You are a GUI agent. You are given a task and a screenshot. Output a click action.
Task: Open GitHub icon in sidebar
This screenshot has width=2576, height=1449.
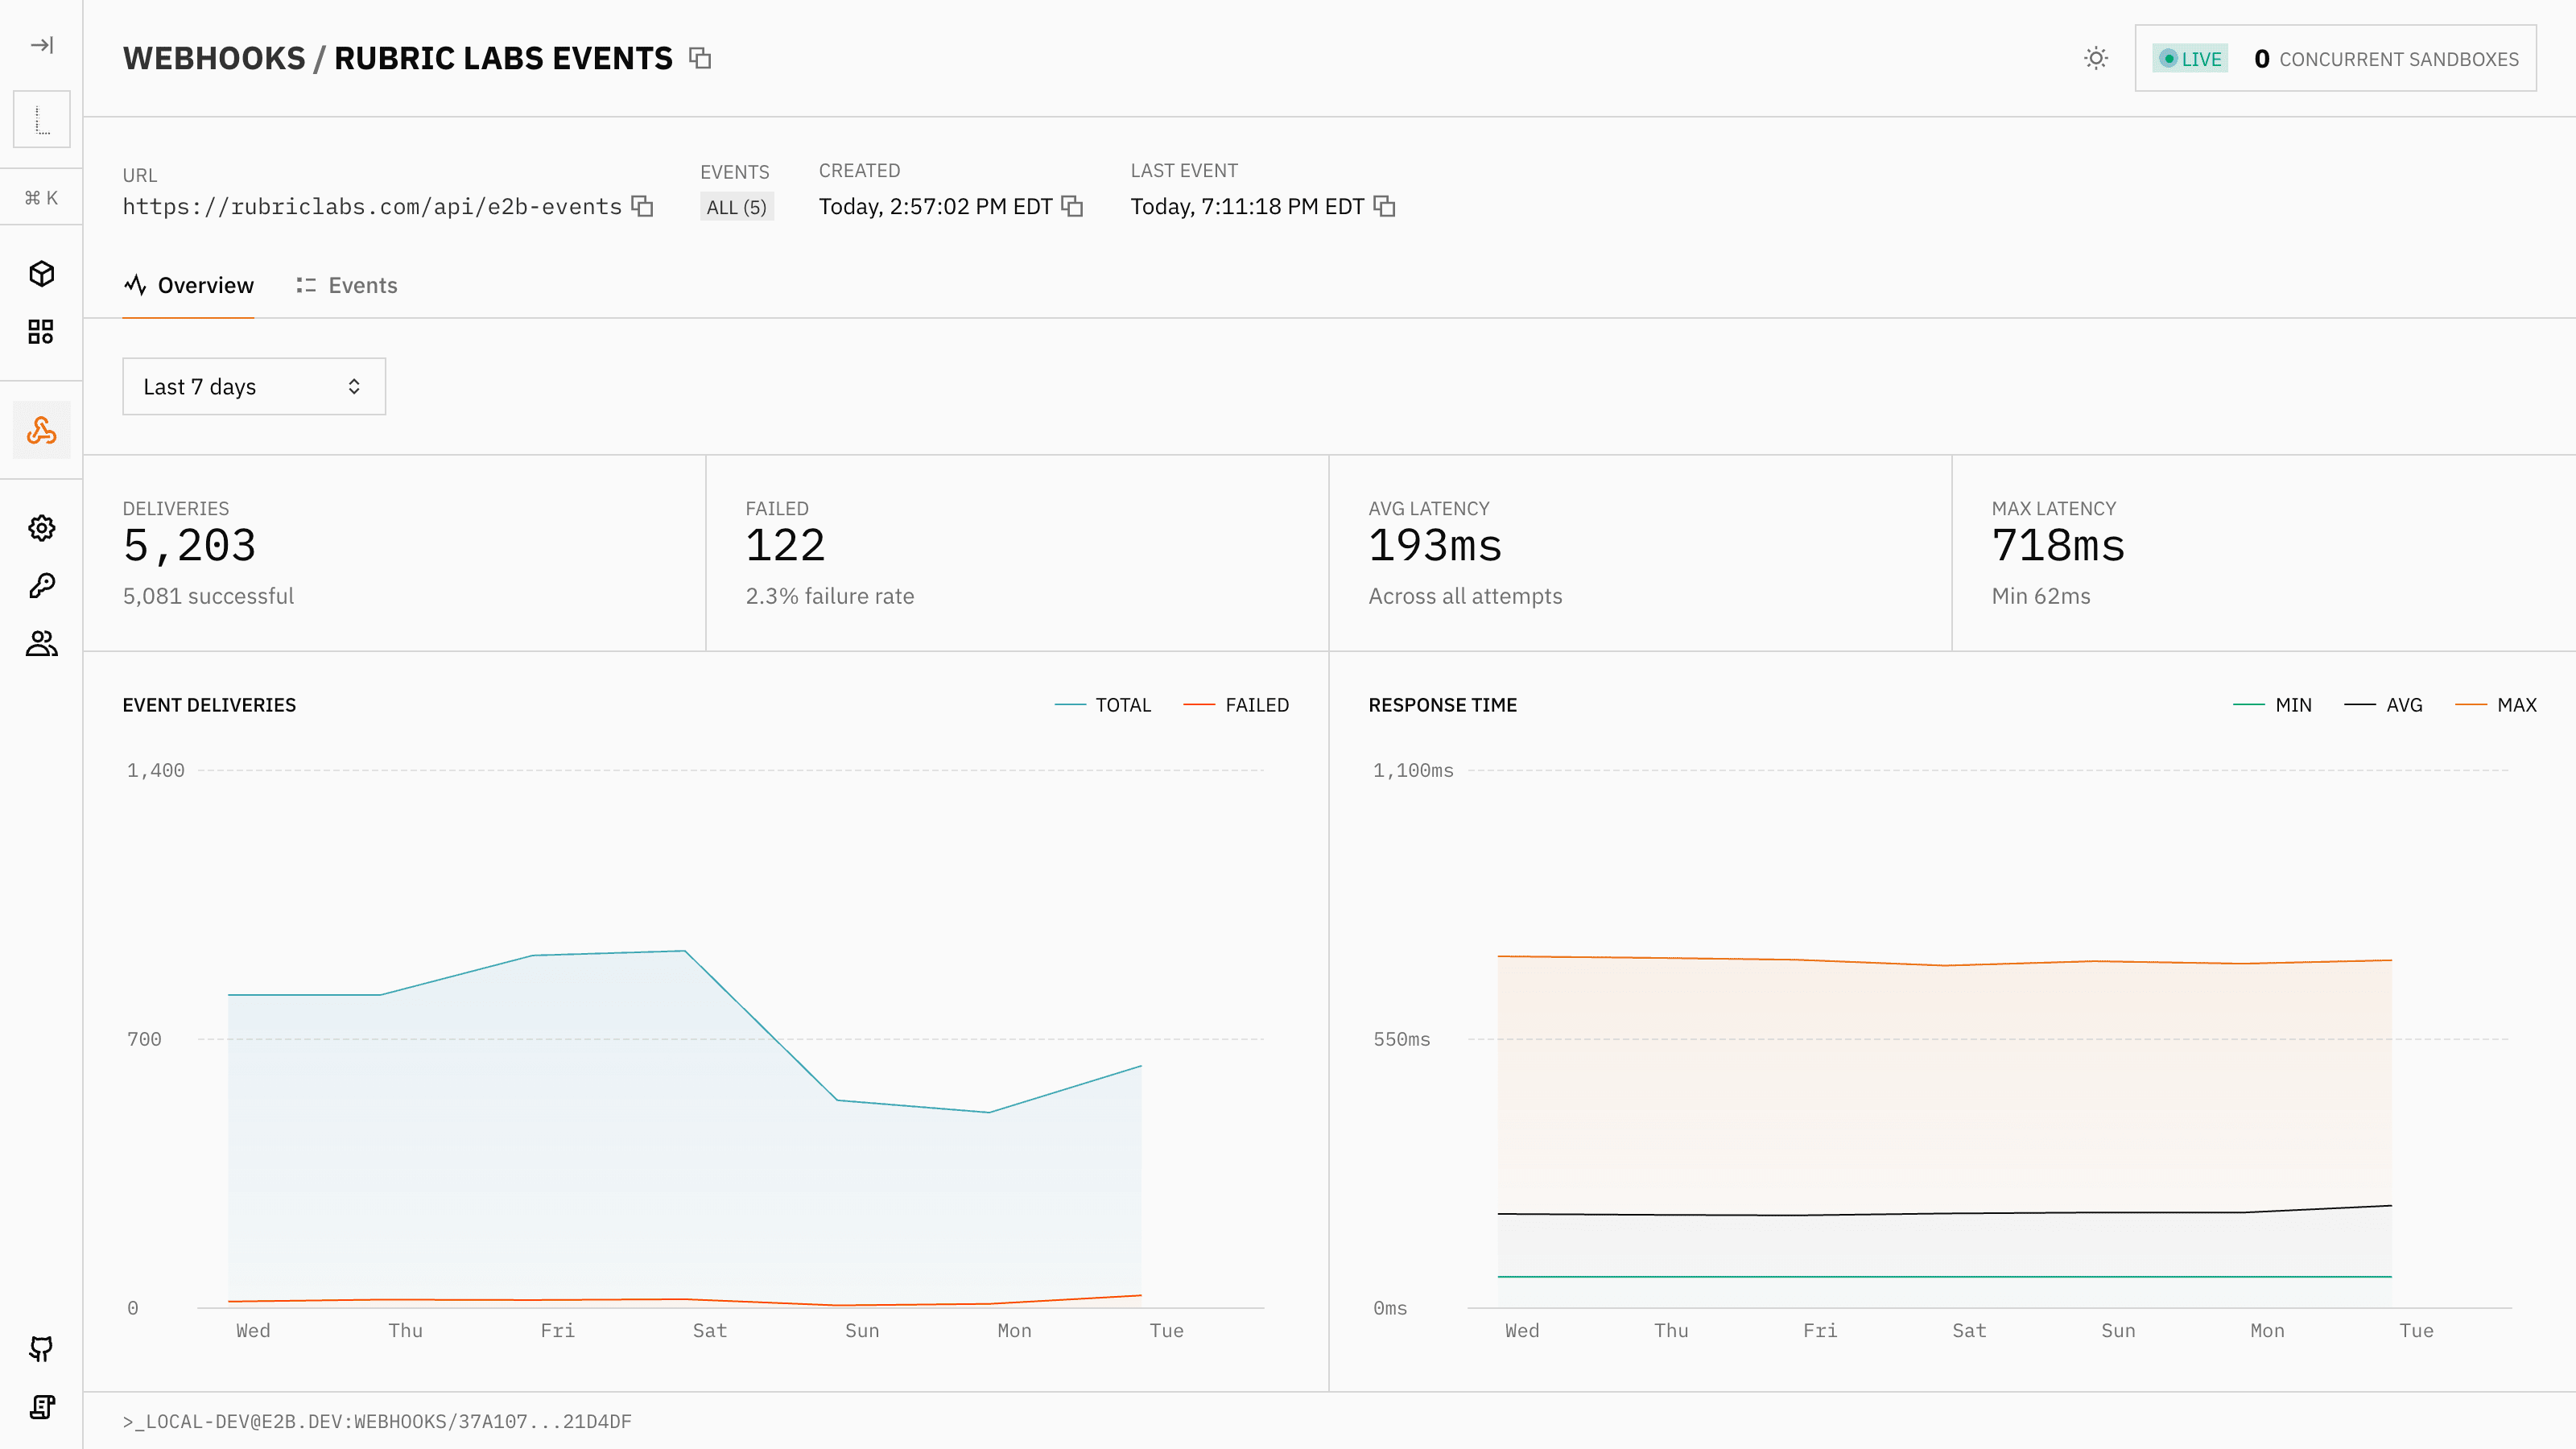click(x=41, y=1348)
